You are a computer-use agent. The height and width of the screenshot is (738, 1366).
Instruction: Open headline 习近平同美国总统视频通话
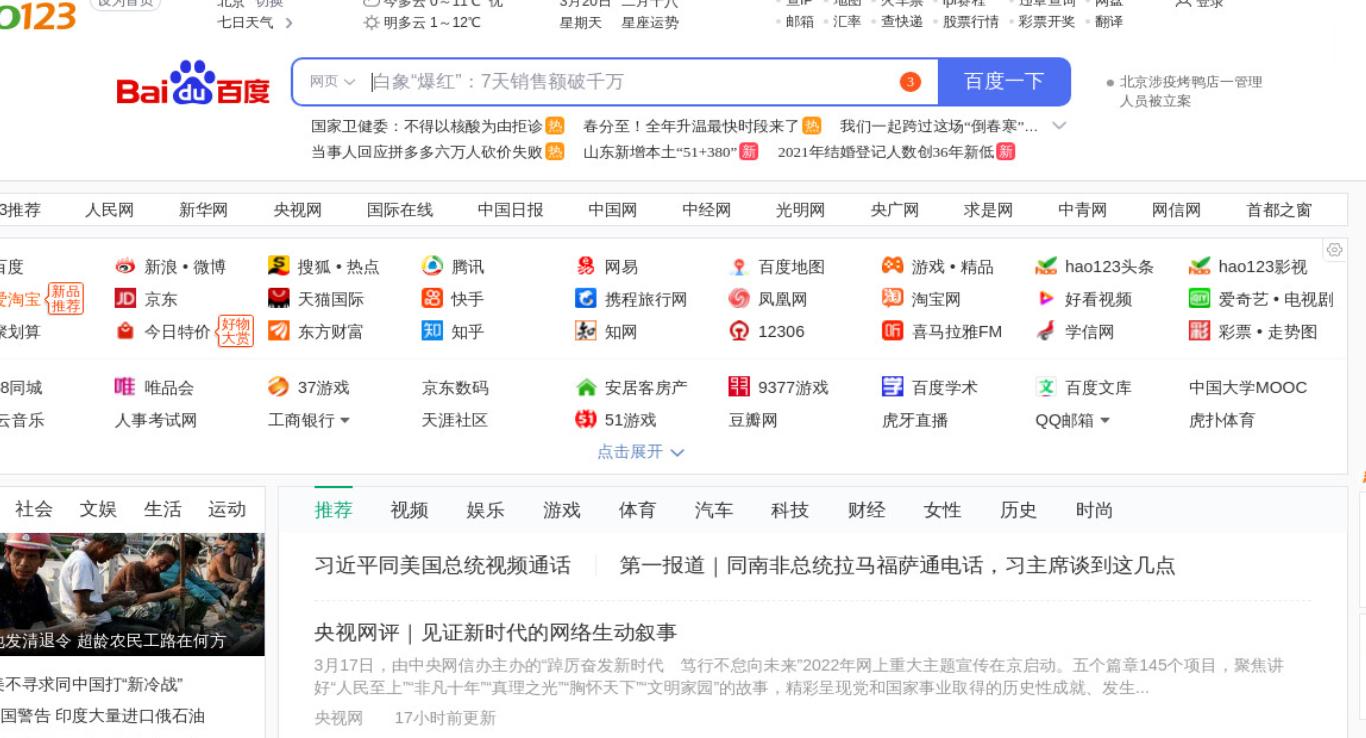click(442, 566)
